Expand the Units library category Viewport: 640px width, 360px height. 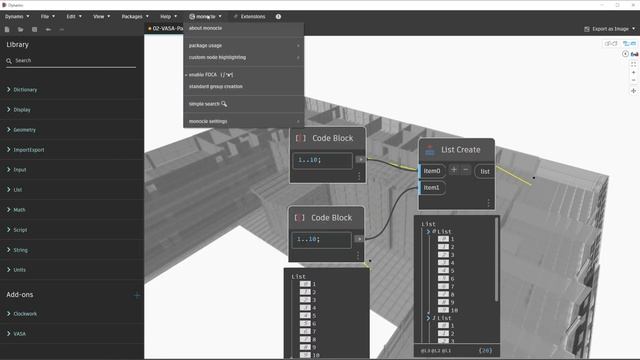point(9,269)
